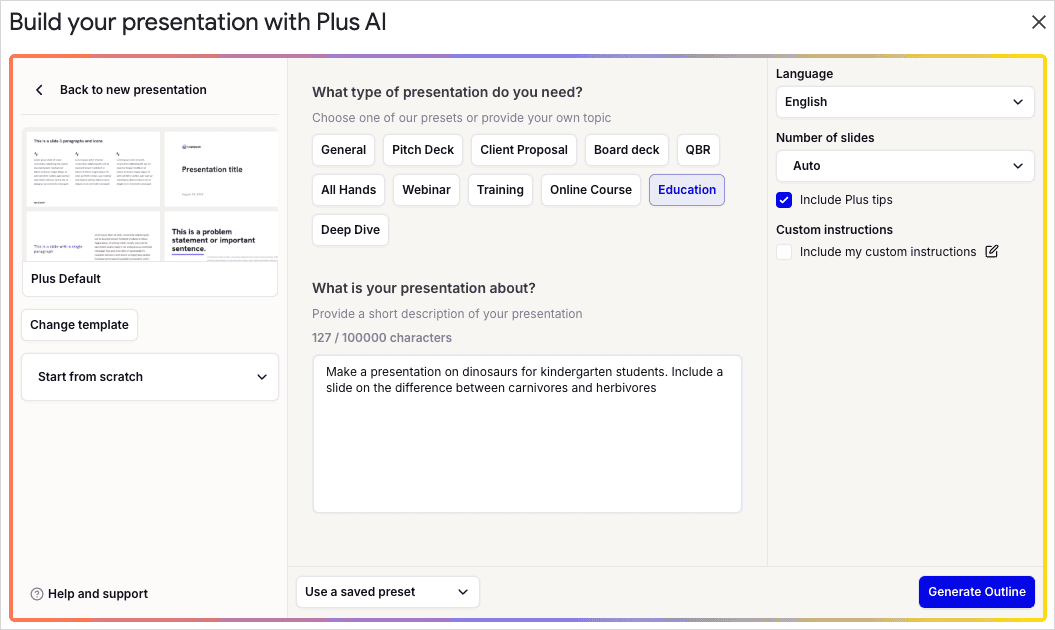Pick the Training preset
The width and height of the screenshot is (1055, 630).
tap(500, 190)
